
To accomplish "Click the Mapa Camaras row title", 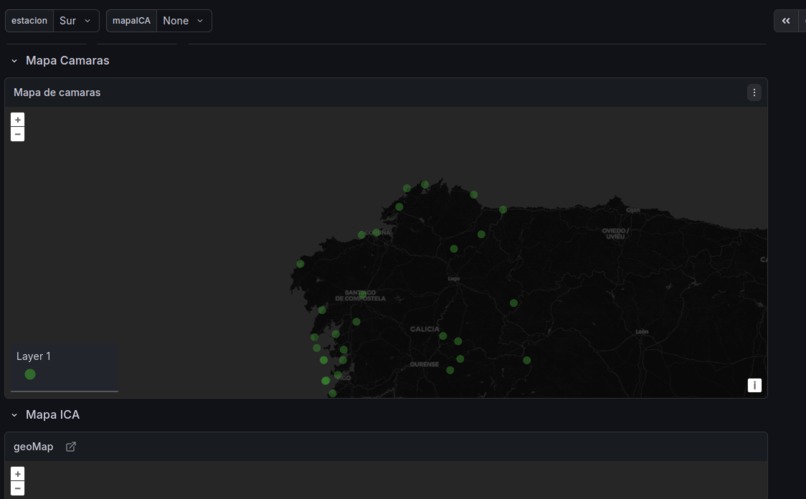I will (x=67, y=61).
